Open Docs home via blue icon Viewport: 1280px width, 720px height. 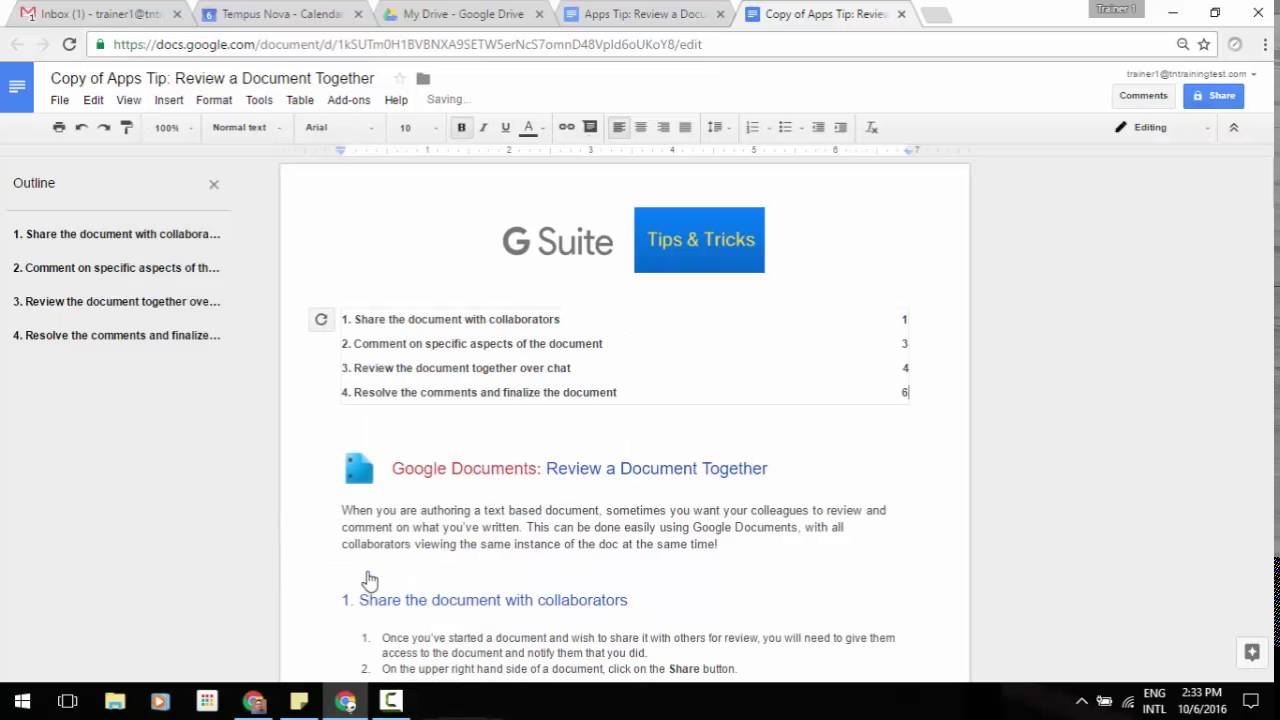click(17, 87)
